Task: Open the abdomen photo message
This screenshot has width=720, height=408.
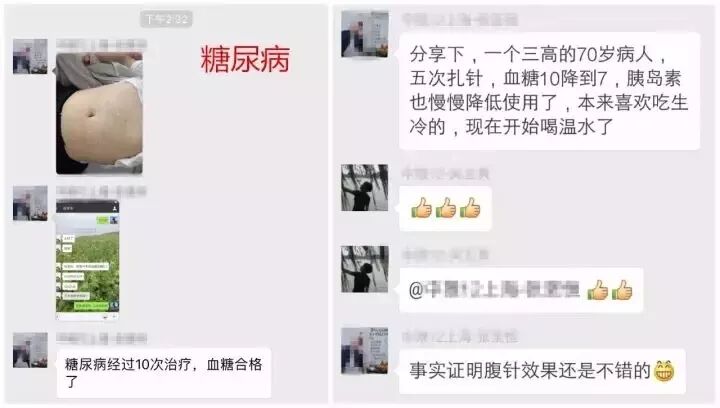Action: 99,113
